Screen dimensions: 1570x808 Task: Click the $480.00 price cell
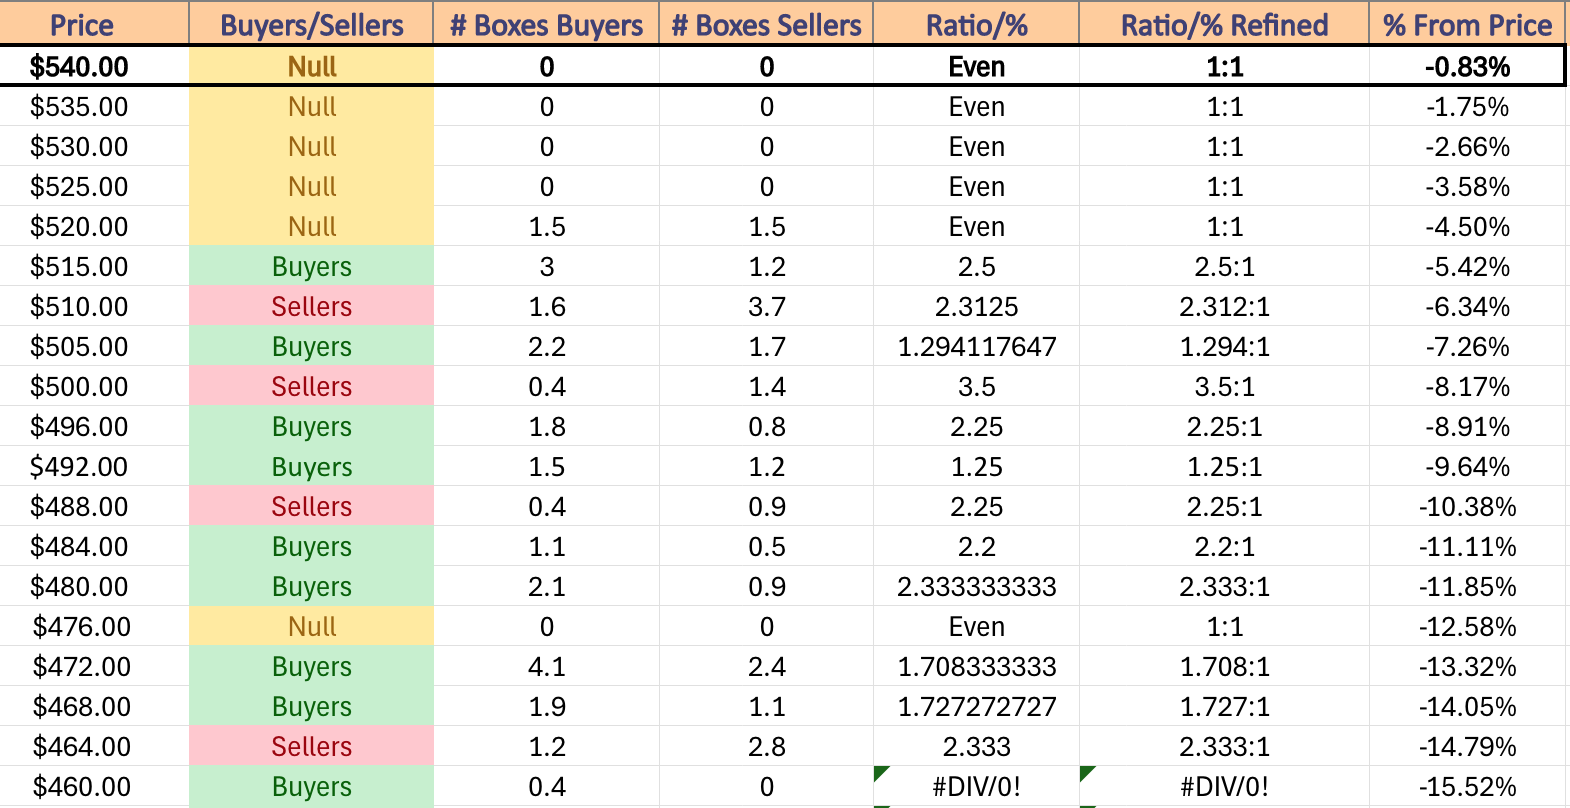tap(94, 586)
